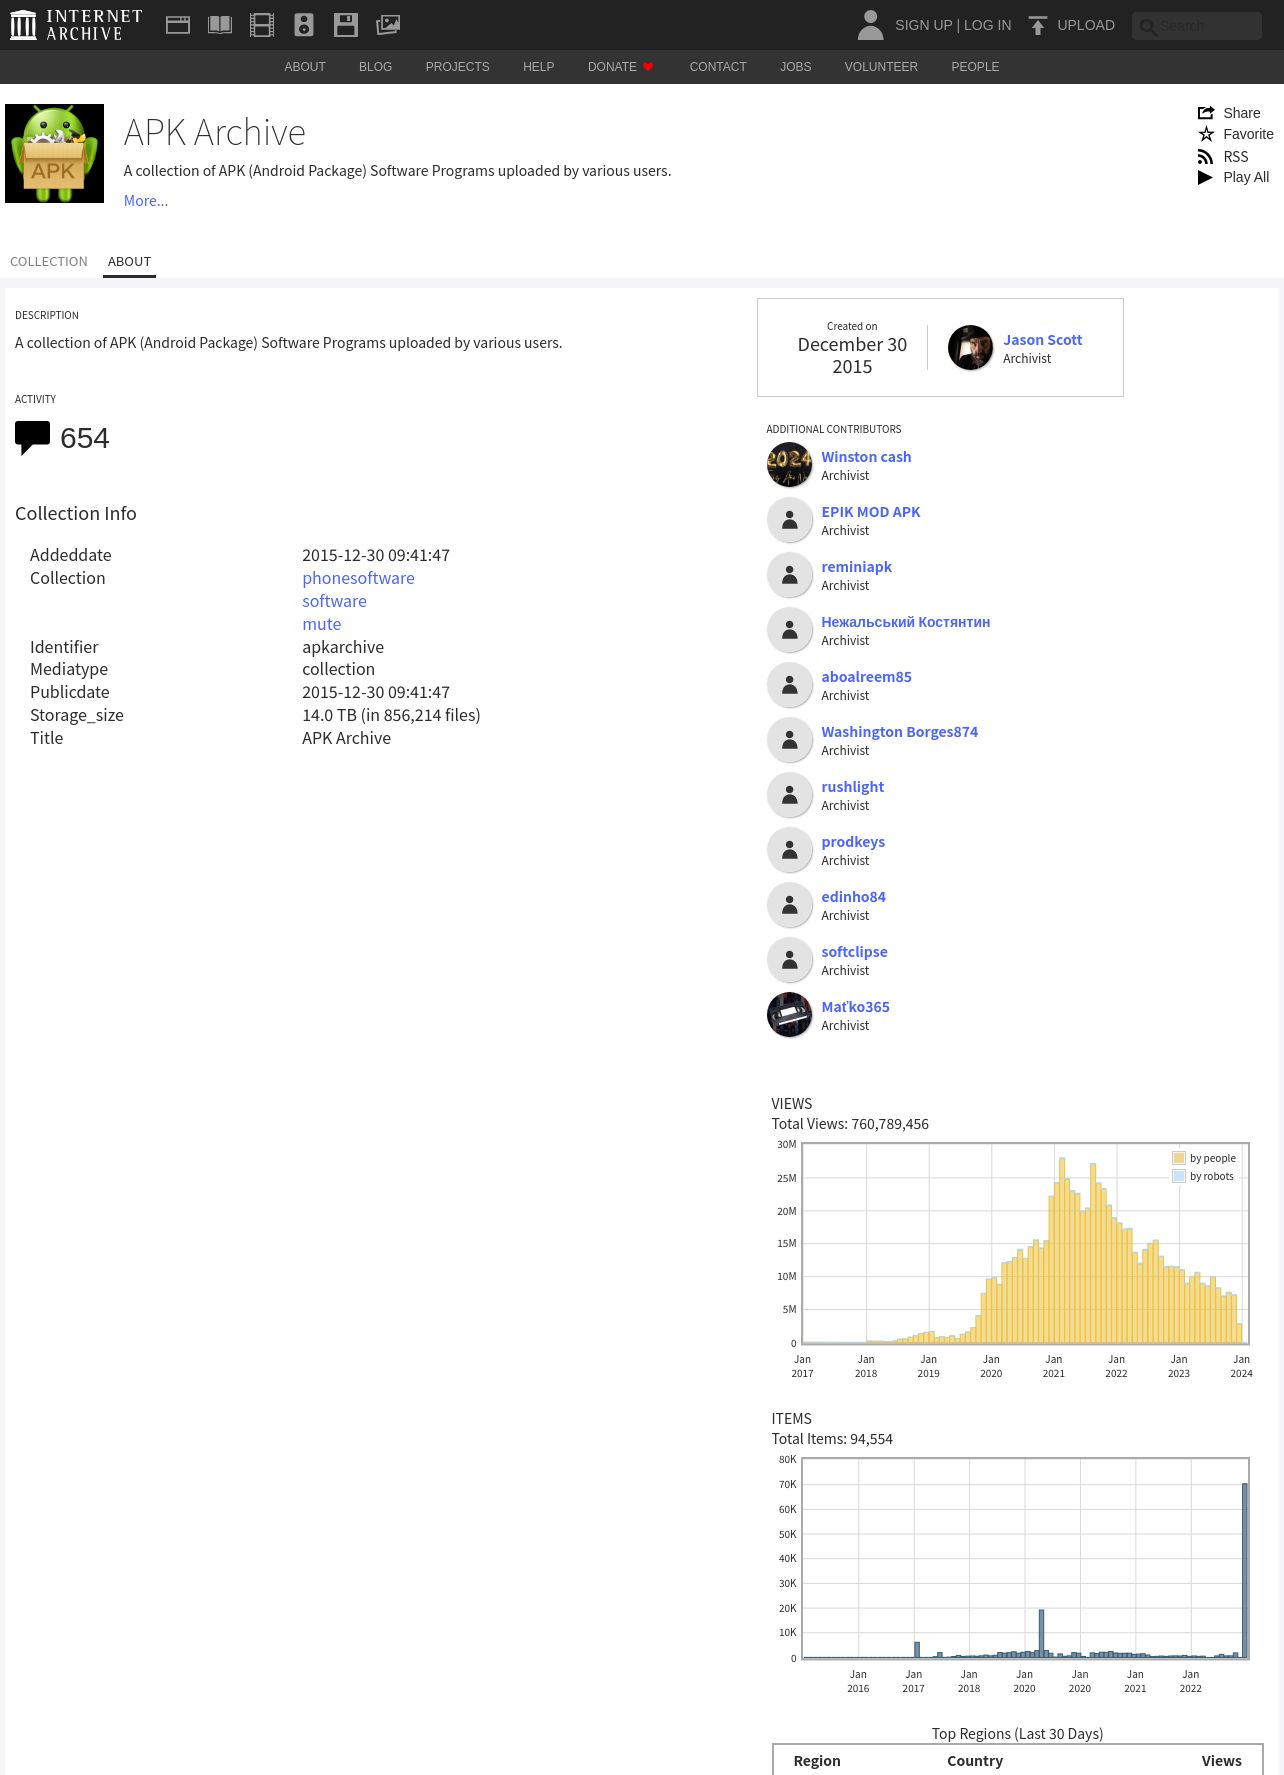Click the user avatar icon in header
The height and width of the screenshot is (1775, 1284).
871,25
